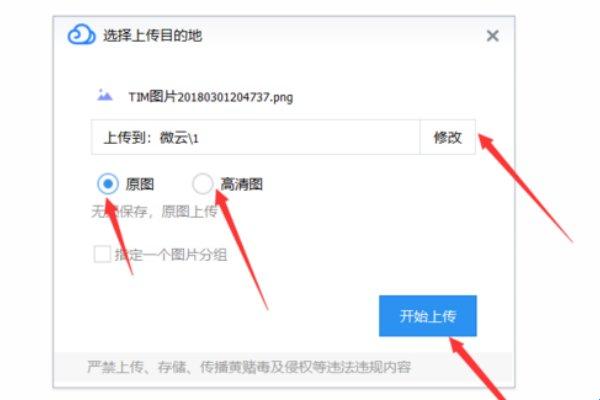Click the image file type icon
600x400 pixels.
(104, 95)
